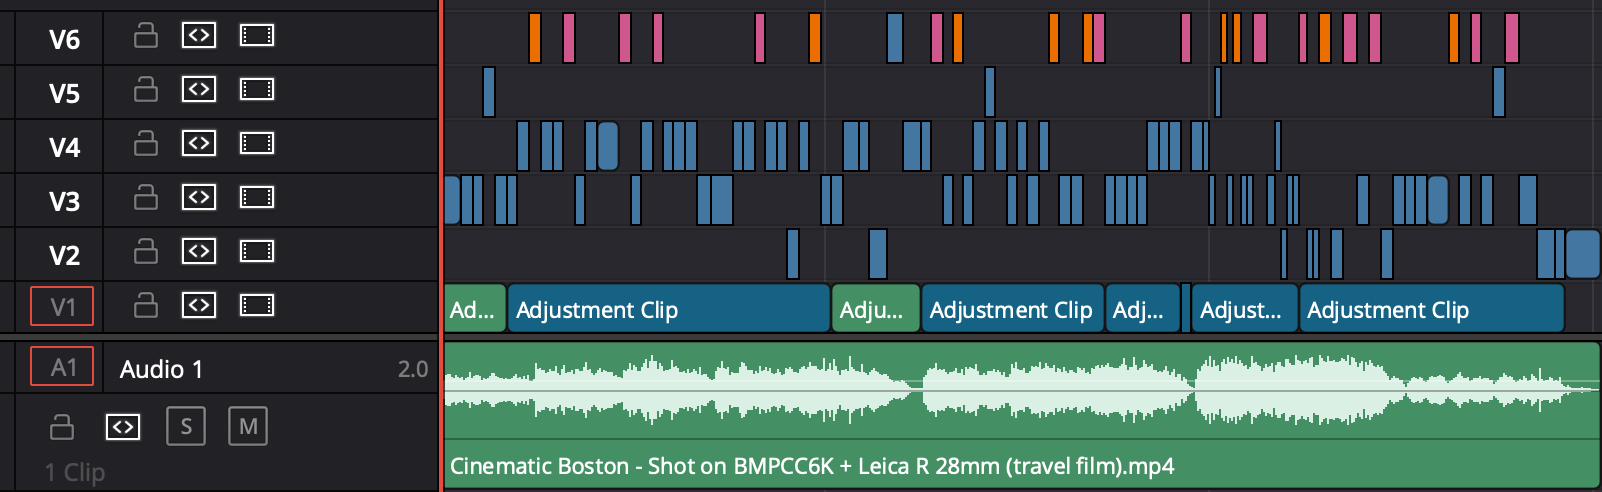Lock the Audio 1 track
The width and height of the screenshot is (1602, 492).
pos(62,427)
